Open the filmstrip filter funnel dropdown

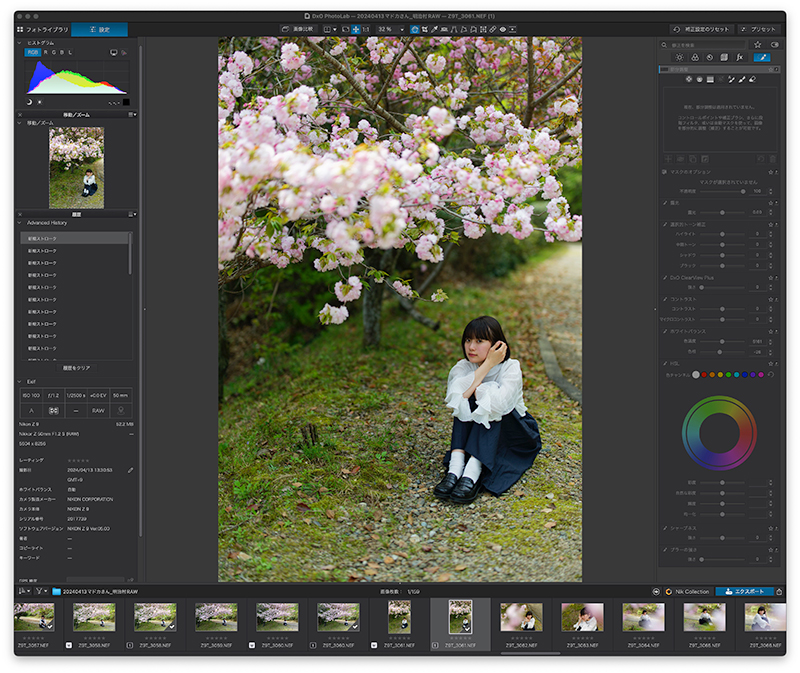pos(41,591)
